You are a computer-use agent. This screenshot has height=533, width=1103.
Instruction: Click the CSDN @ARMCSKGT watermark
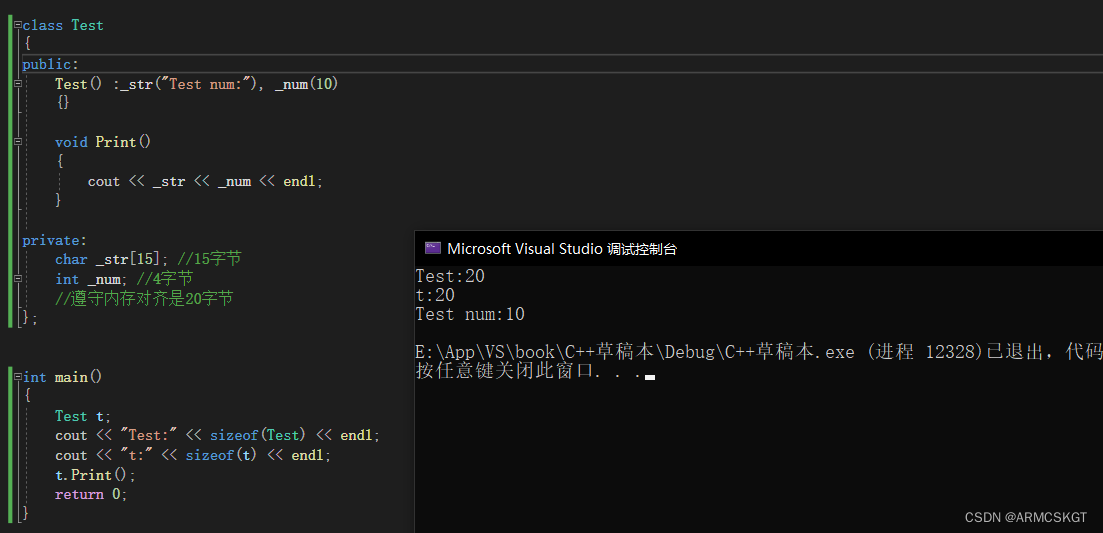point(1026,518)
